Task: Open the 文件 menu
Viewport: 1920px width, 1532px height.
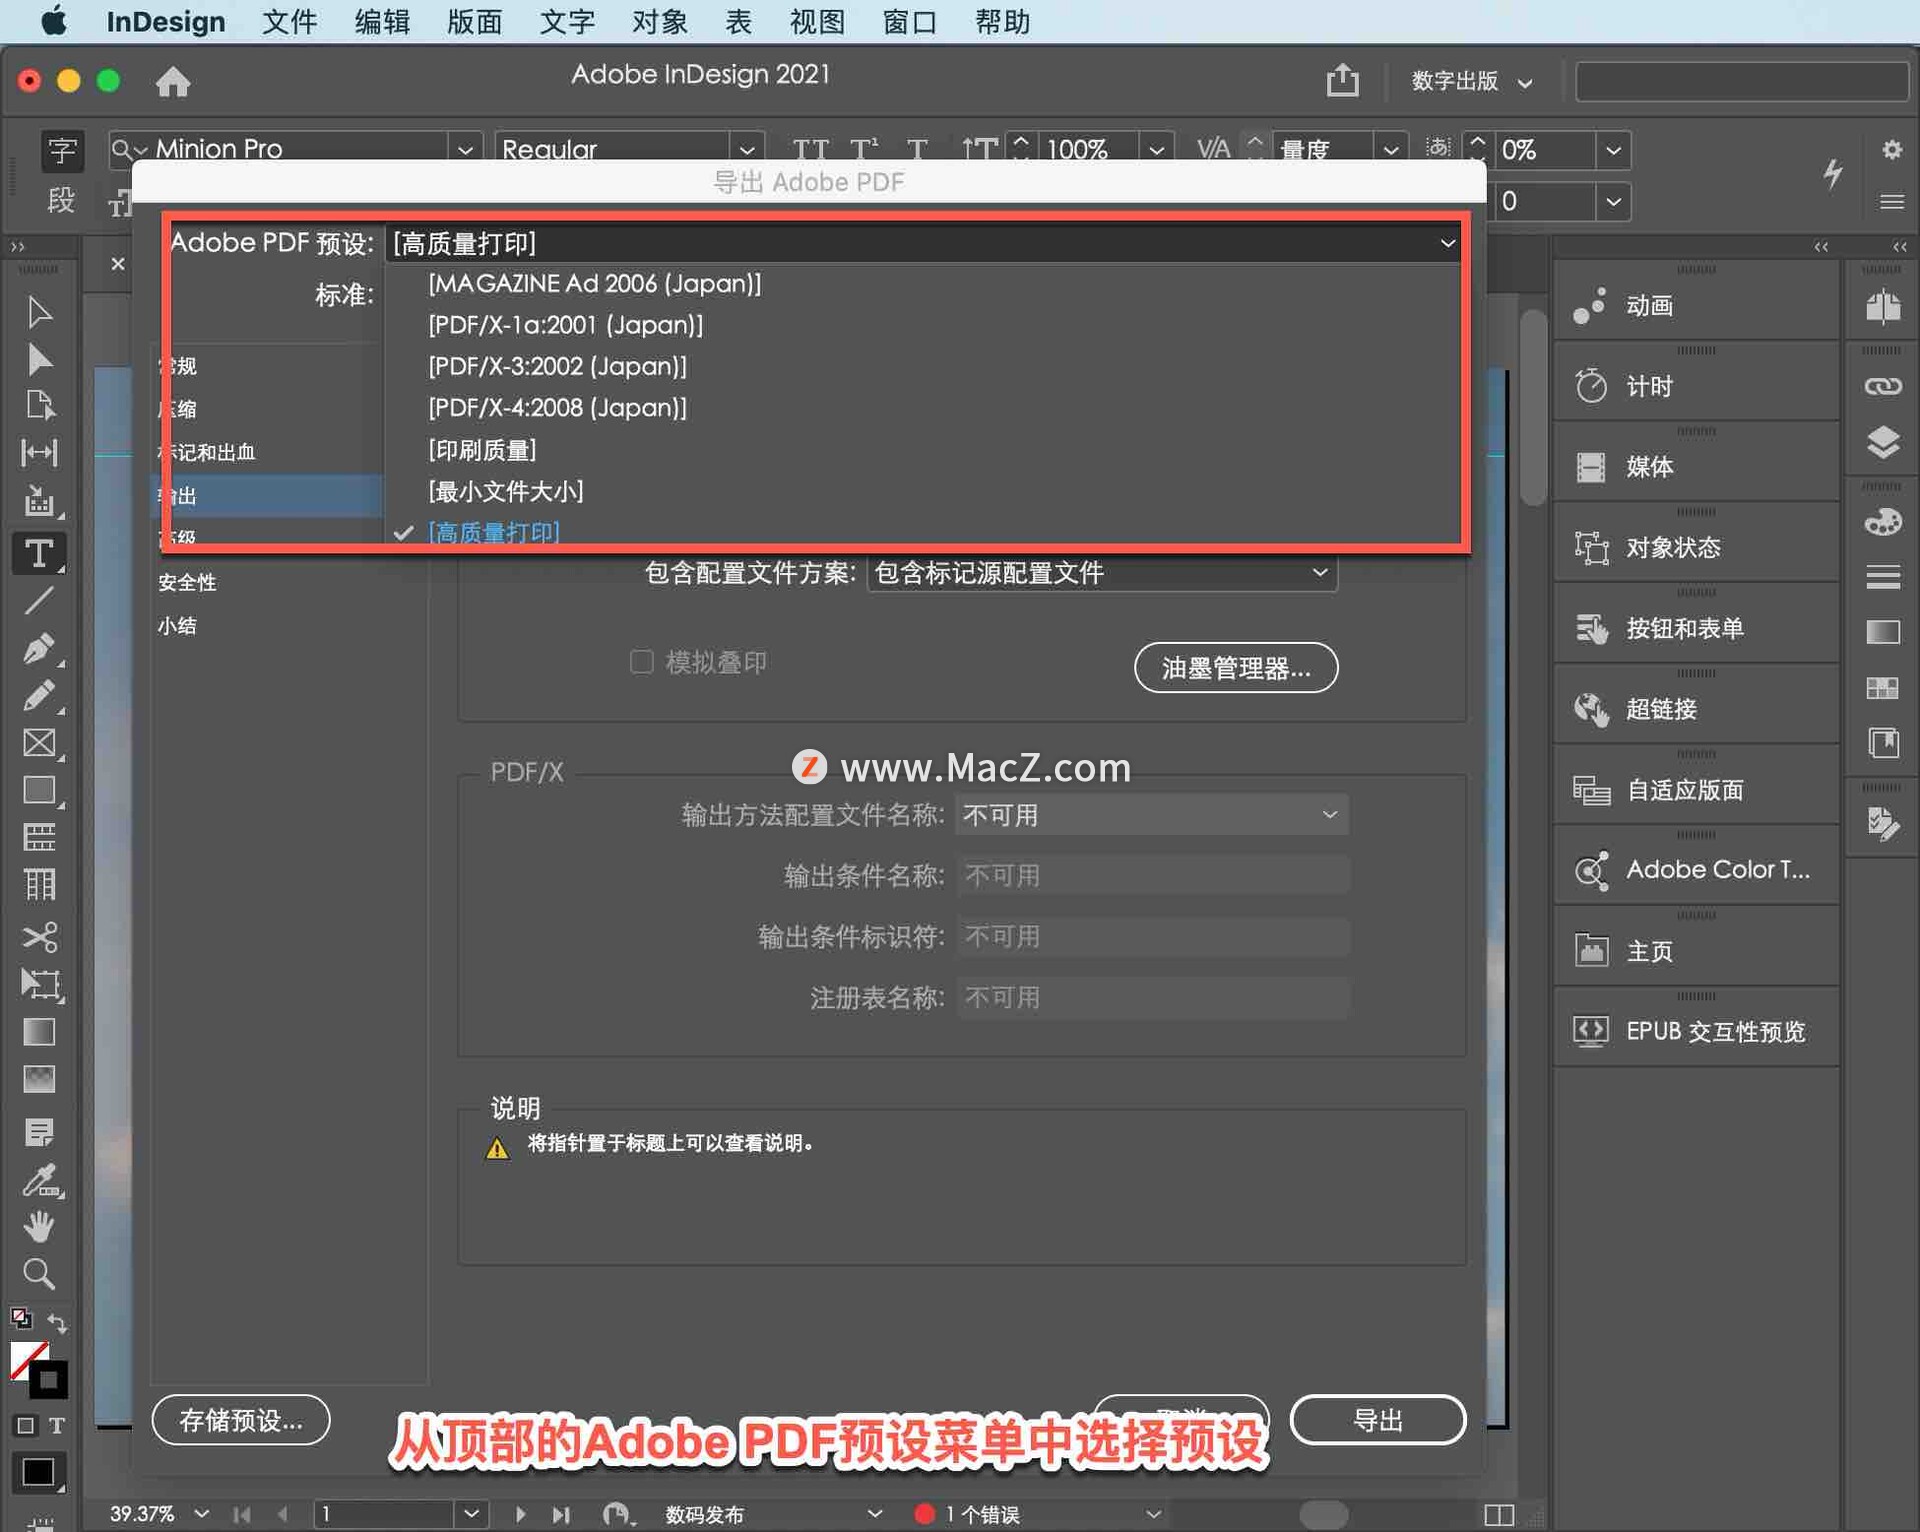Action: point(289,21)
